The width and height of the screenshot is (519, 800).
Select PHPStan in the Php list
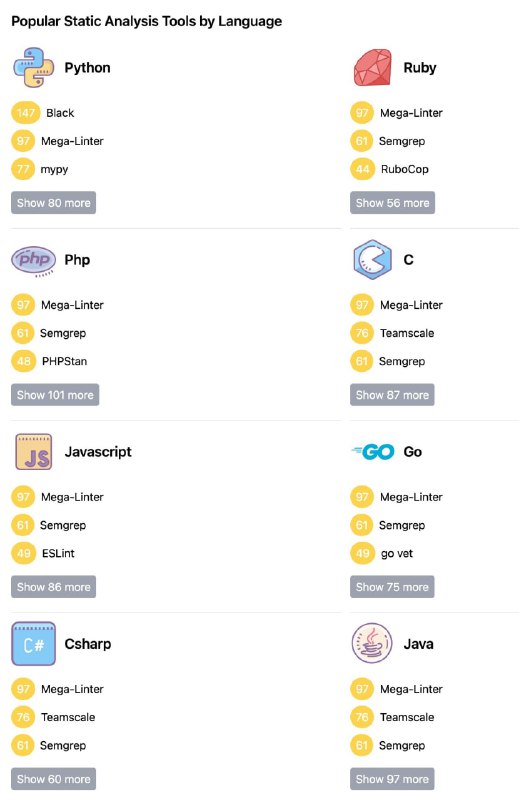64,361
